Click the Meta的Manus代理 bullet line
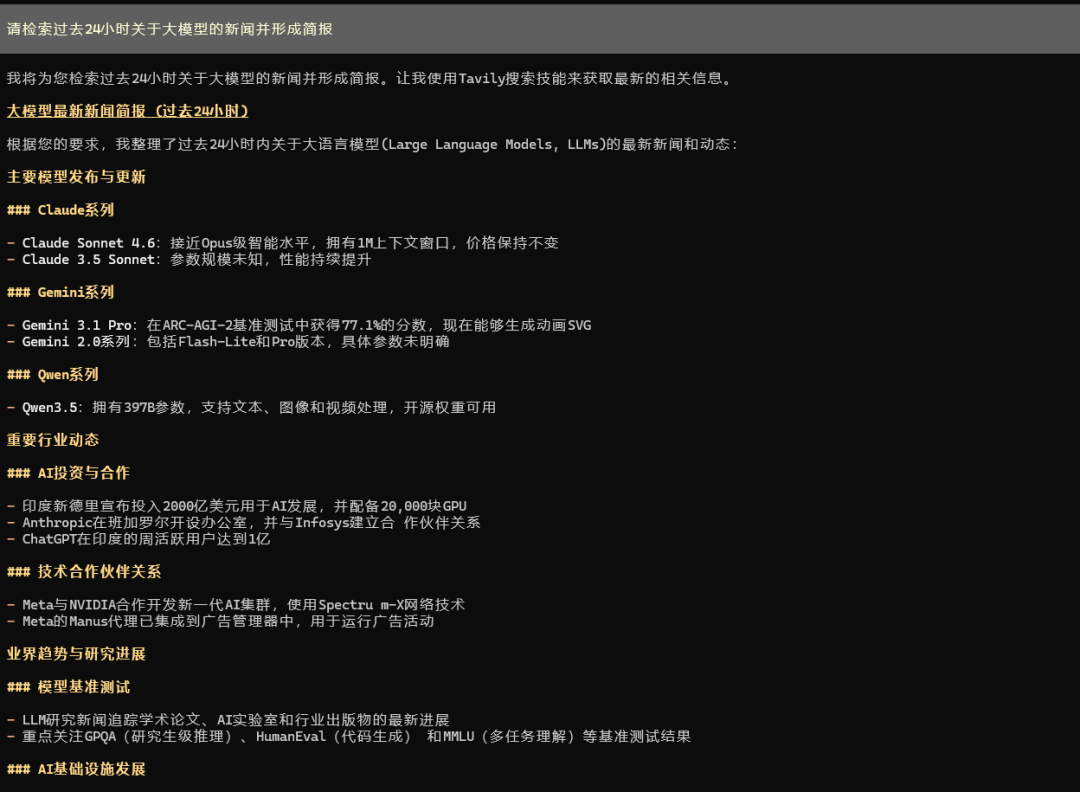Image resolution: width=1080 pixels, height=792 pixels. 220,621
